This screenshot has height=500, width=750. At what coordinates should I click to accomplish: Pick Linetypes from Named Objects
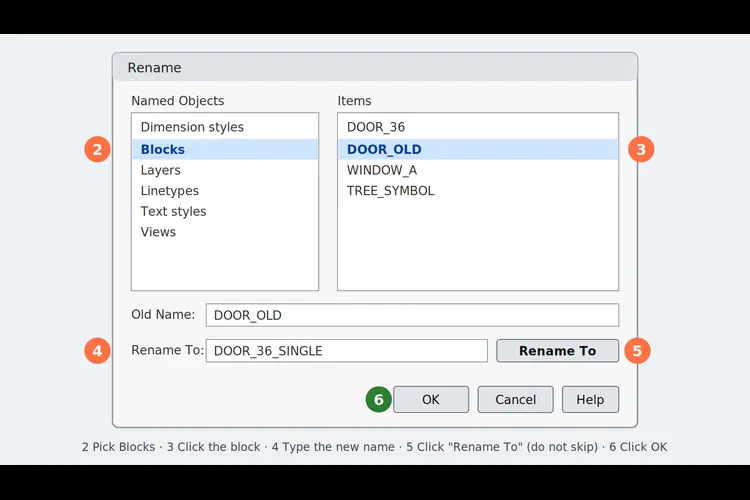point(225,191)
